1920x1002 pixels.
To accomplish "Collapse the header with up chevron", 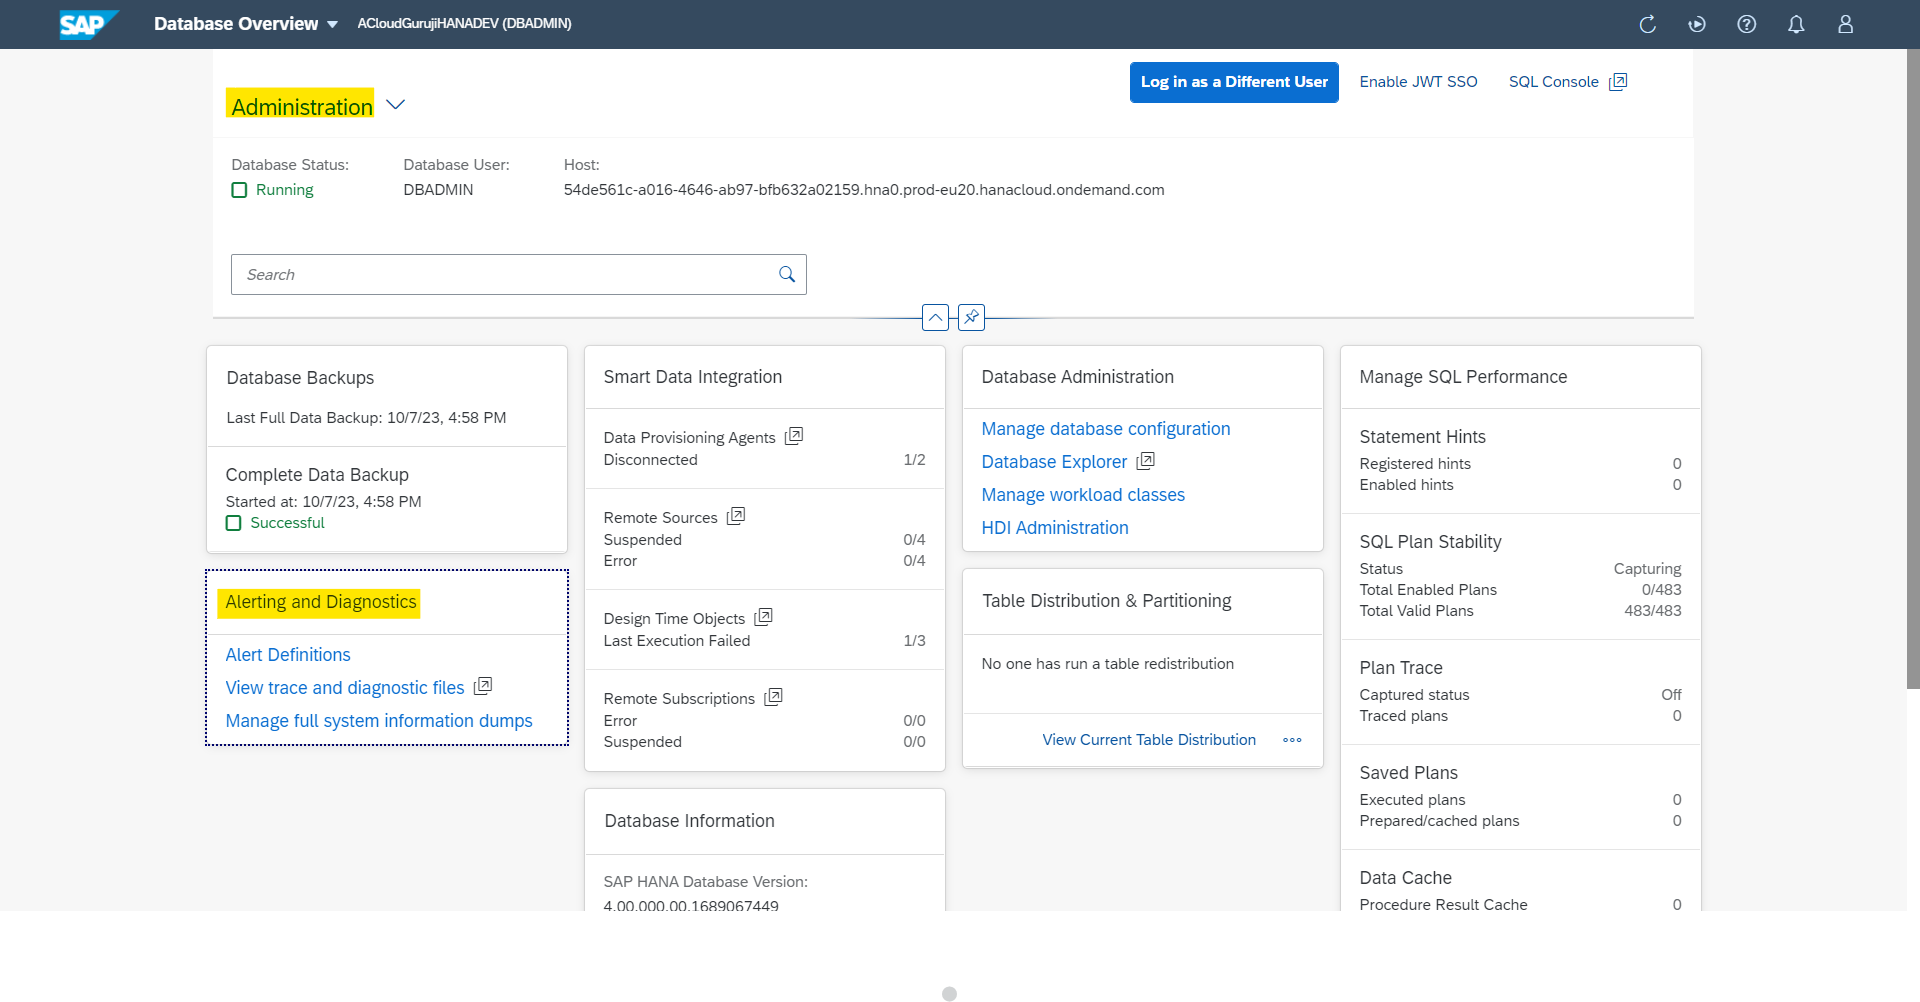I will (x=935, y=318).
